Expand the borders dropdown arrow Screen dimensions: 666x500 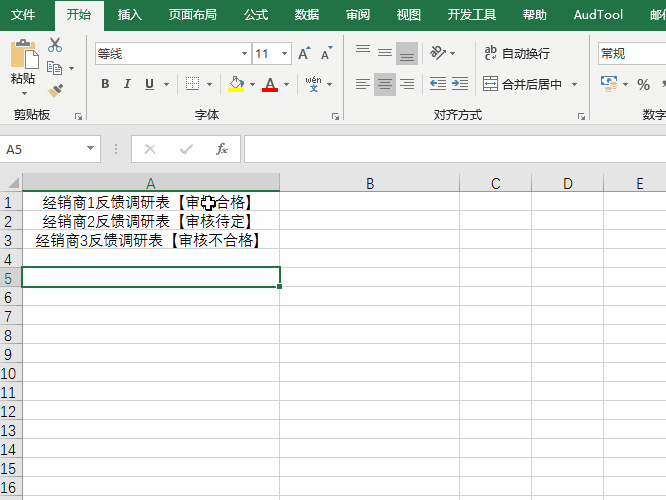click(209, 84)
